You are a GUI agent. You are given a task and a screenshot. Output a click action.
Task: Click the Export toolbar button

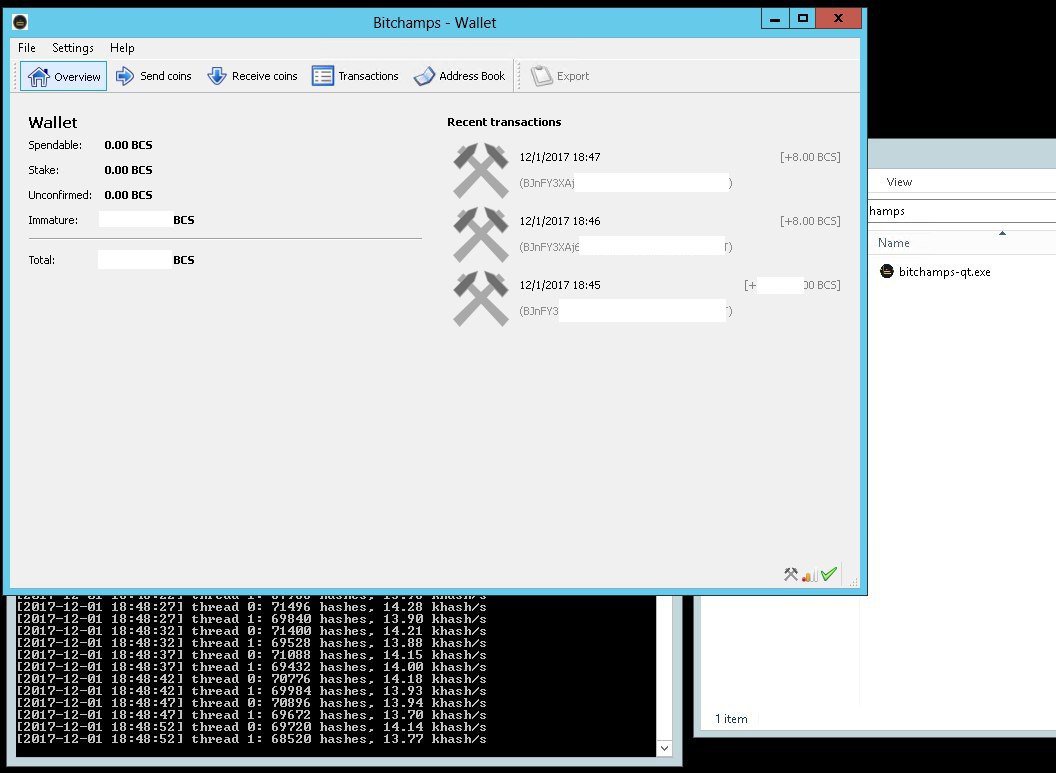[x=560, y=76]
